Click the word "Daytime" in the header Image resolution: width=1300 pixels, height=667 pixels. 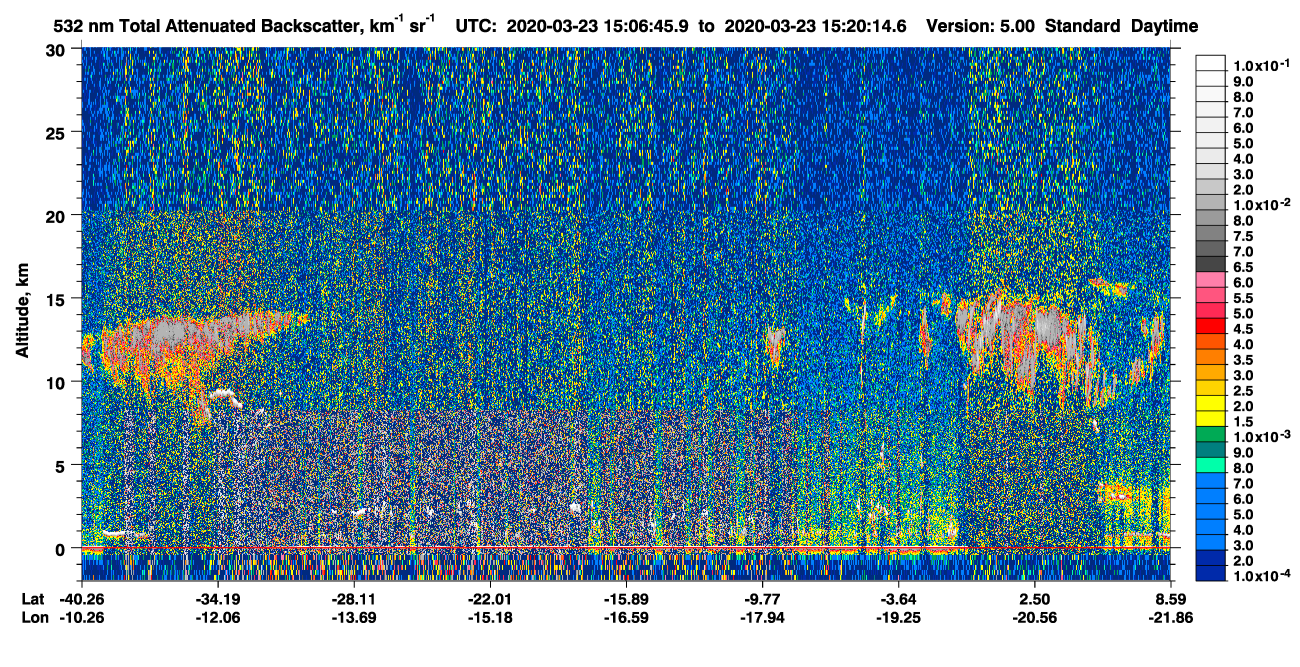(1164, 27)
